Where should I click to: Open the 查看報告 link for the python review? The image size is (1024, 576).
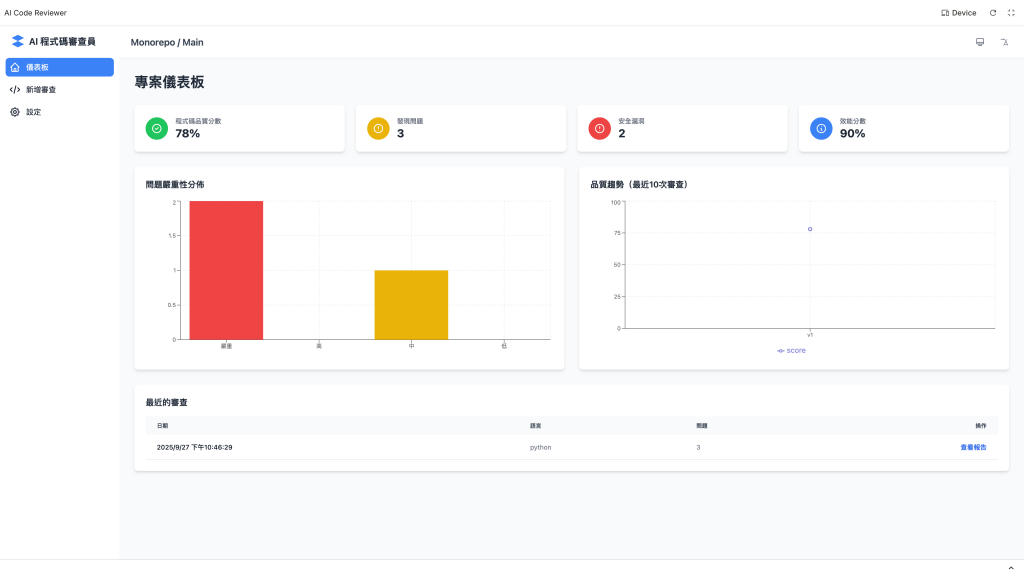point(973,447)
